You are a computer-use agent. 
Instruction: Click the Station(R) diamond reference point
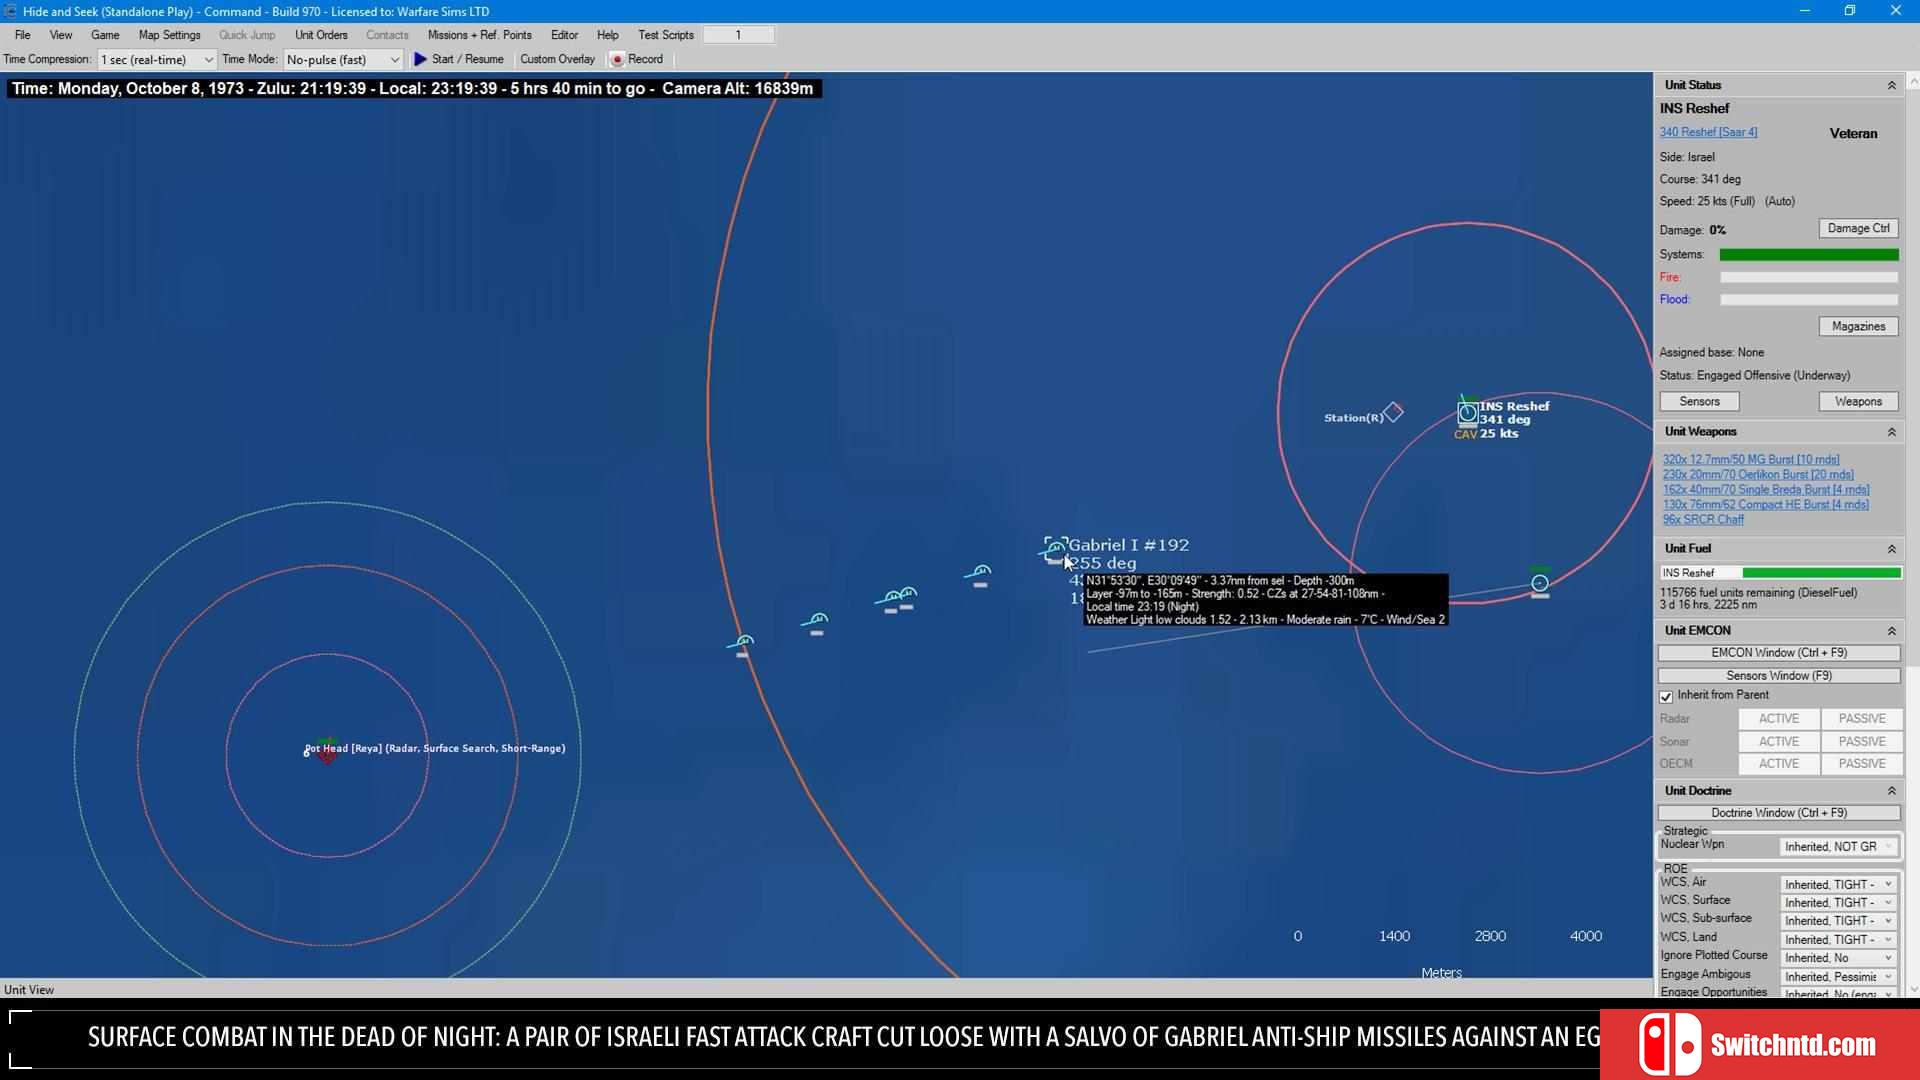1393,411
